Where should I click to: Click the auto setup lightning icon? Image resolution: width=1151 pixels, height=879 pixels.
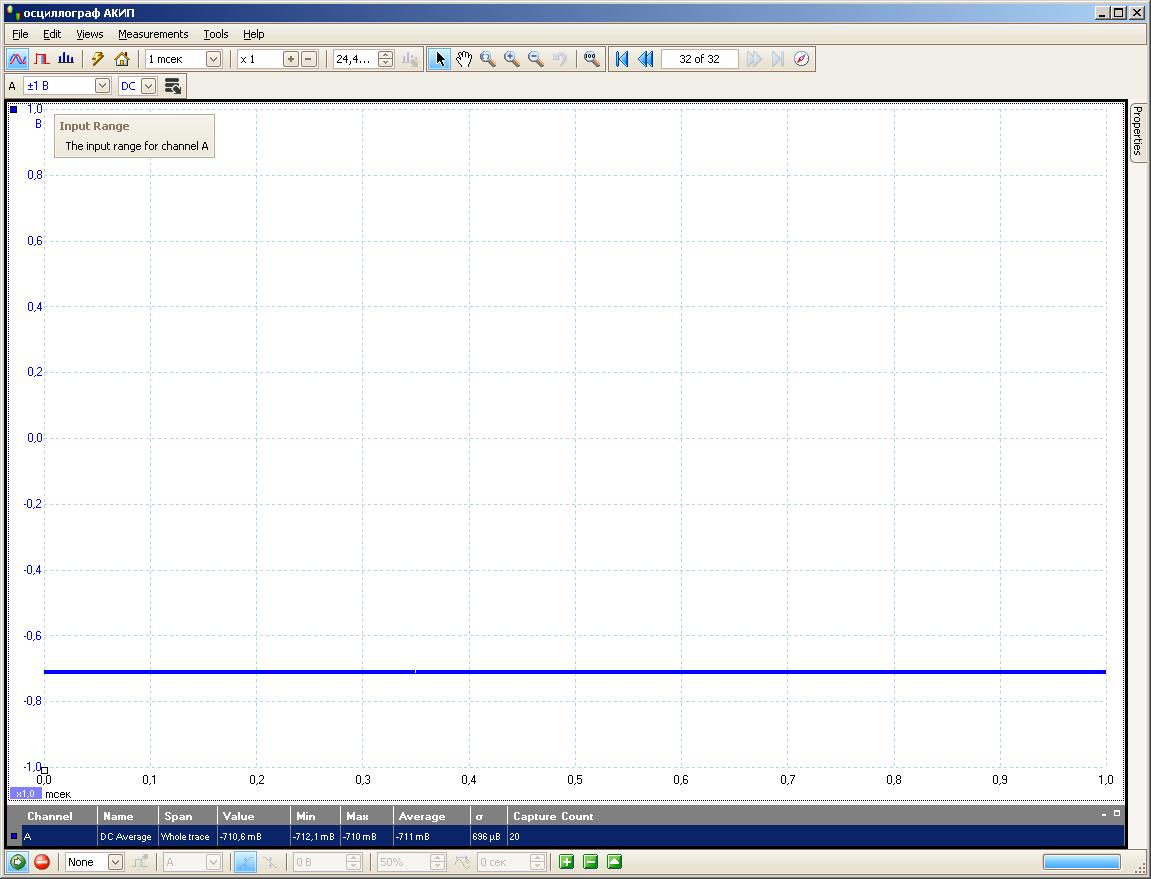[98, 59]
